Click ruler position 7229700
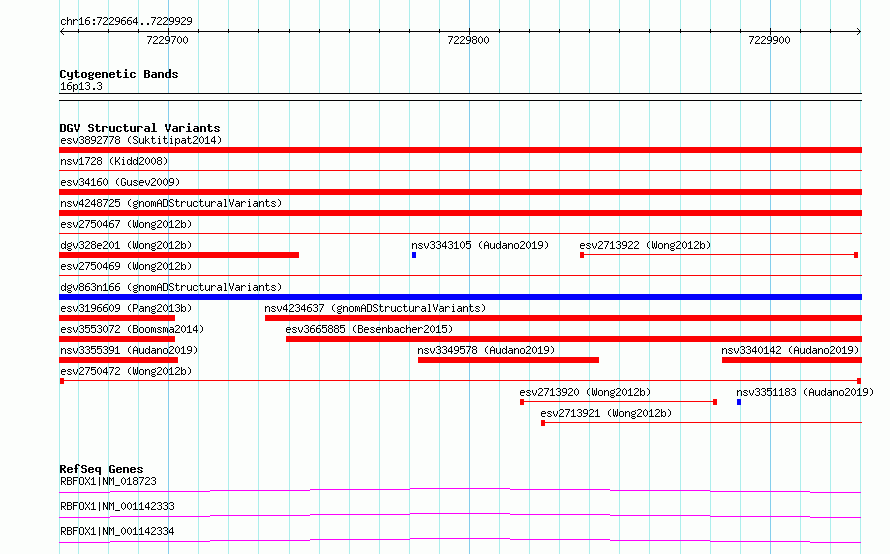The image size is (890, 554). click(167, 40)
